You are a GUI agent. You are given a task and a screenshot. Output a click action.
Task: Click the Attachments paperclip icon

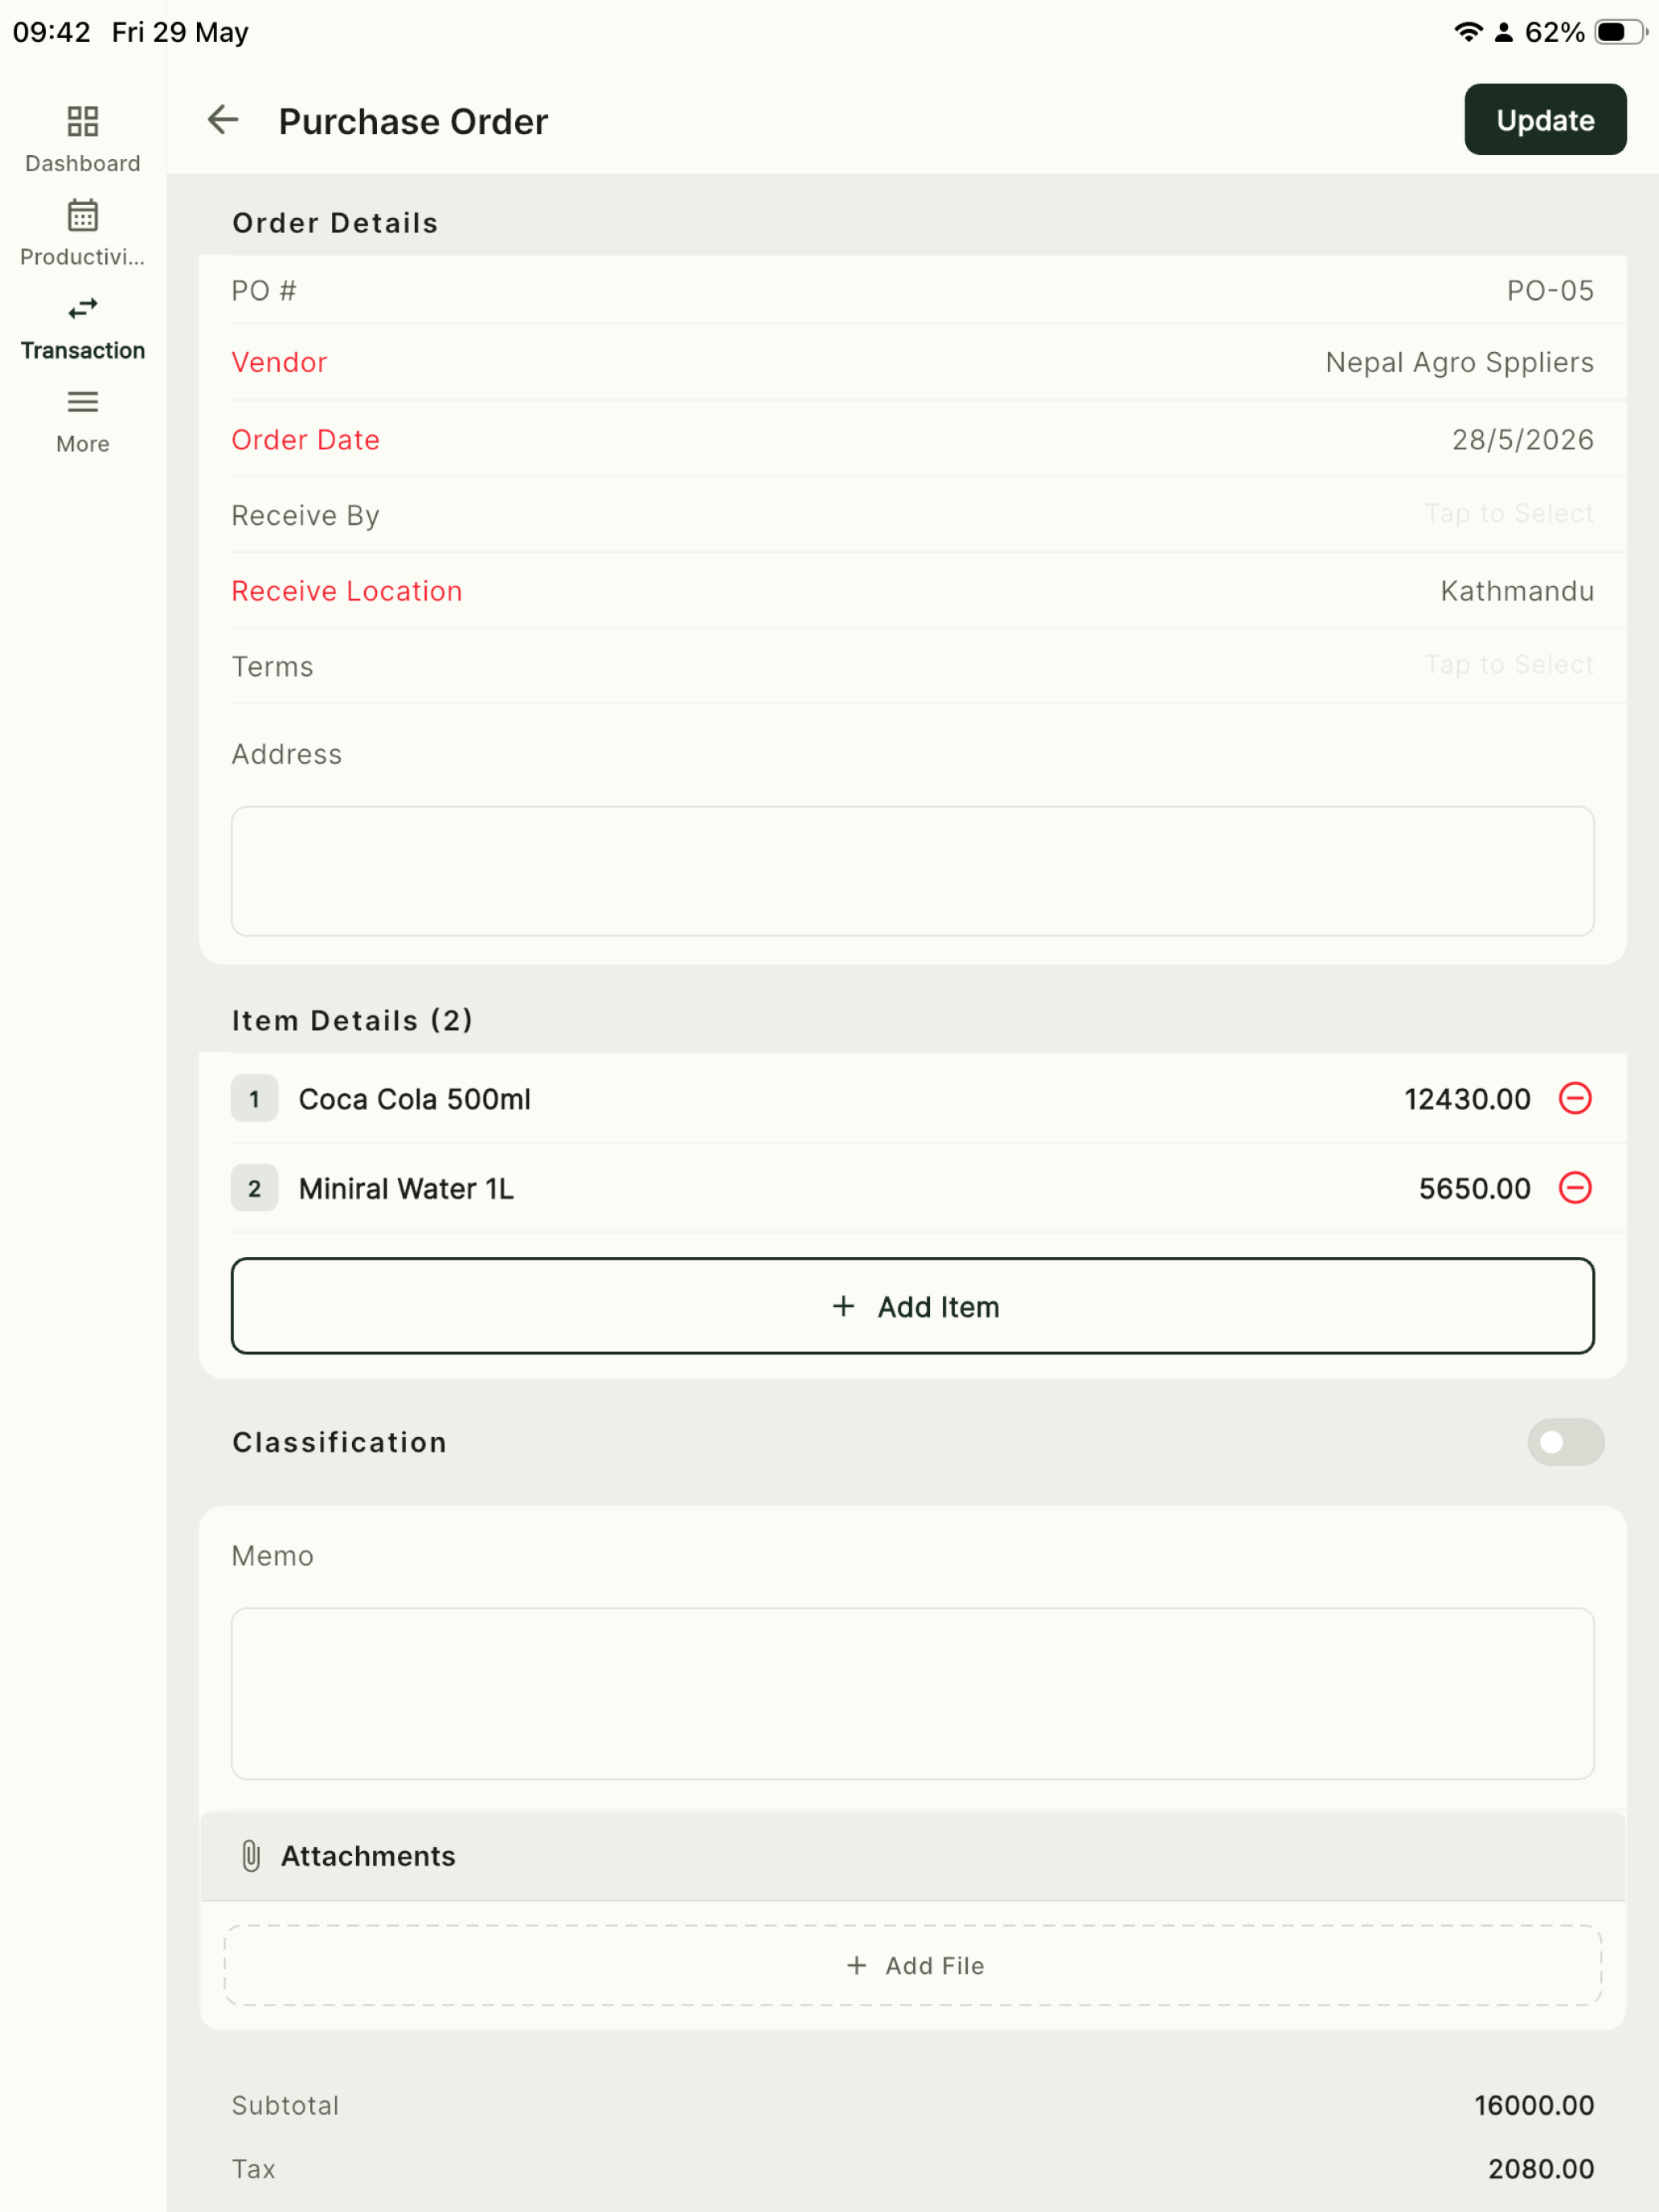tap(251, 1856)
